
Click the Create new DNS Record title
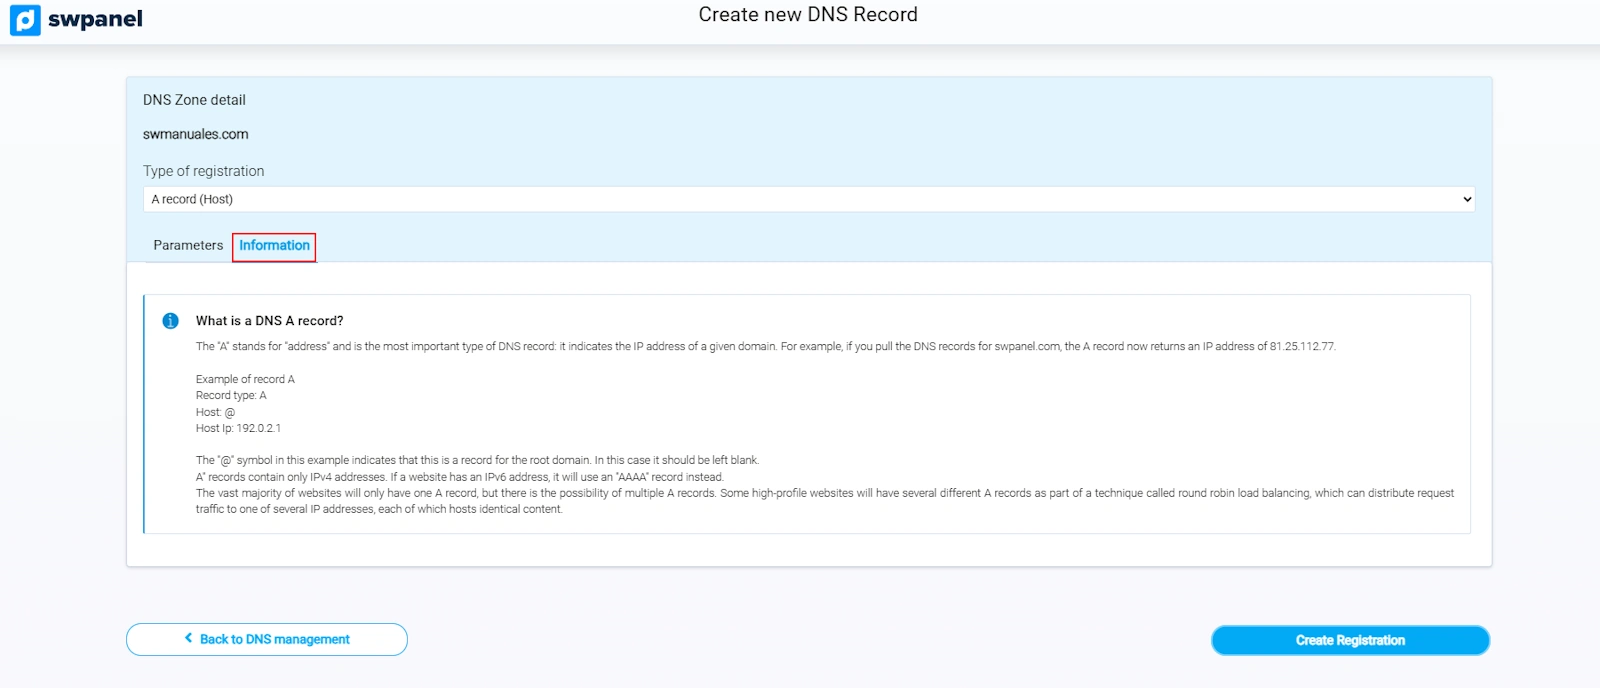pyautogui.click(x=808, y=15)
